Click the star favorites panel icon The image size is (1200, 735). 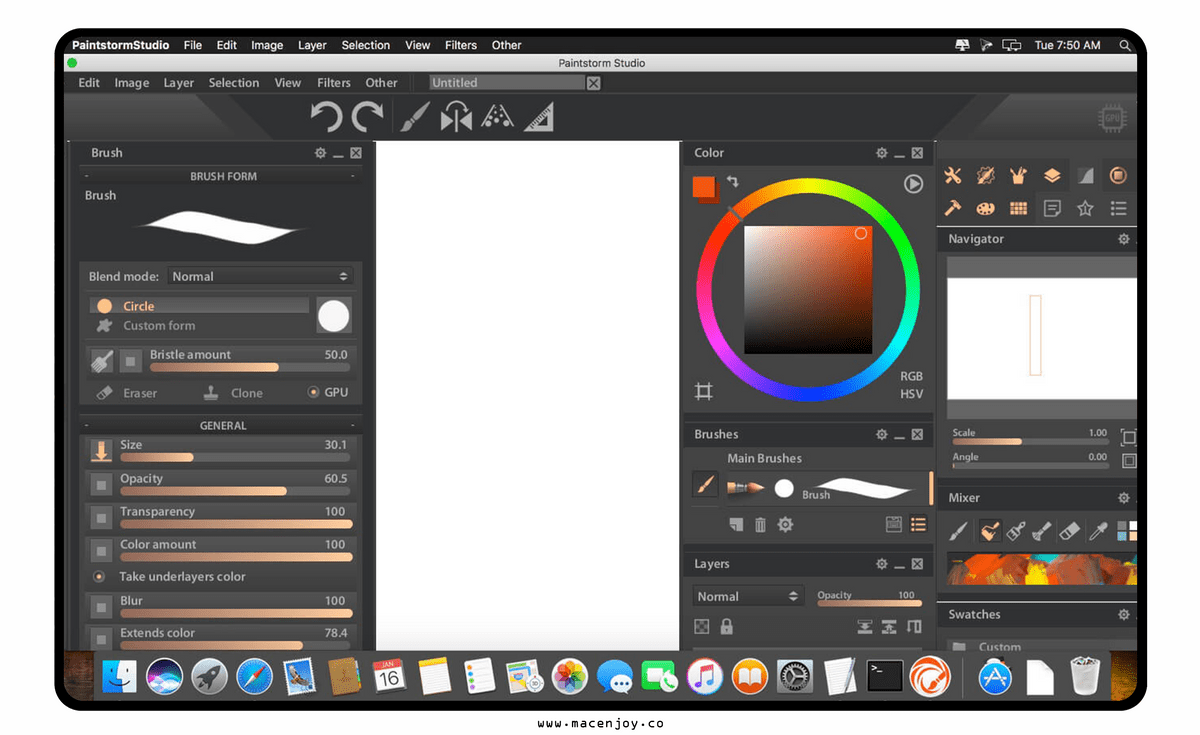[1085, 208]
